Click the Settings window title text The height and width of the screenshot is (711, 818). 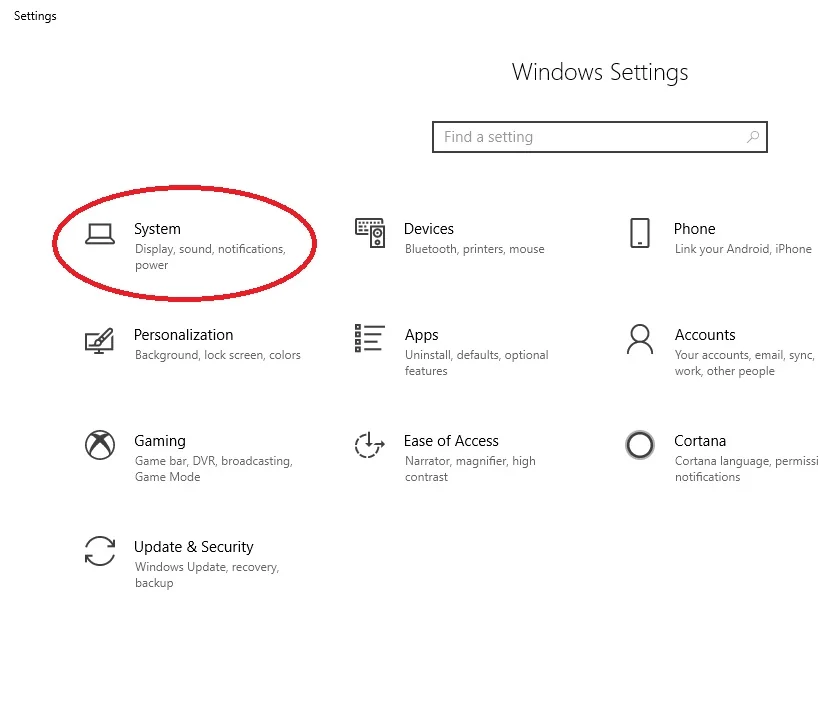point(35,16)
